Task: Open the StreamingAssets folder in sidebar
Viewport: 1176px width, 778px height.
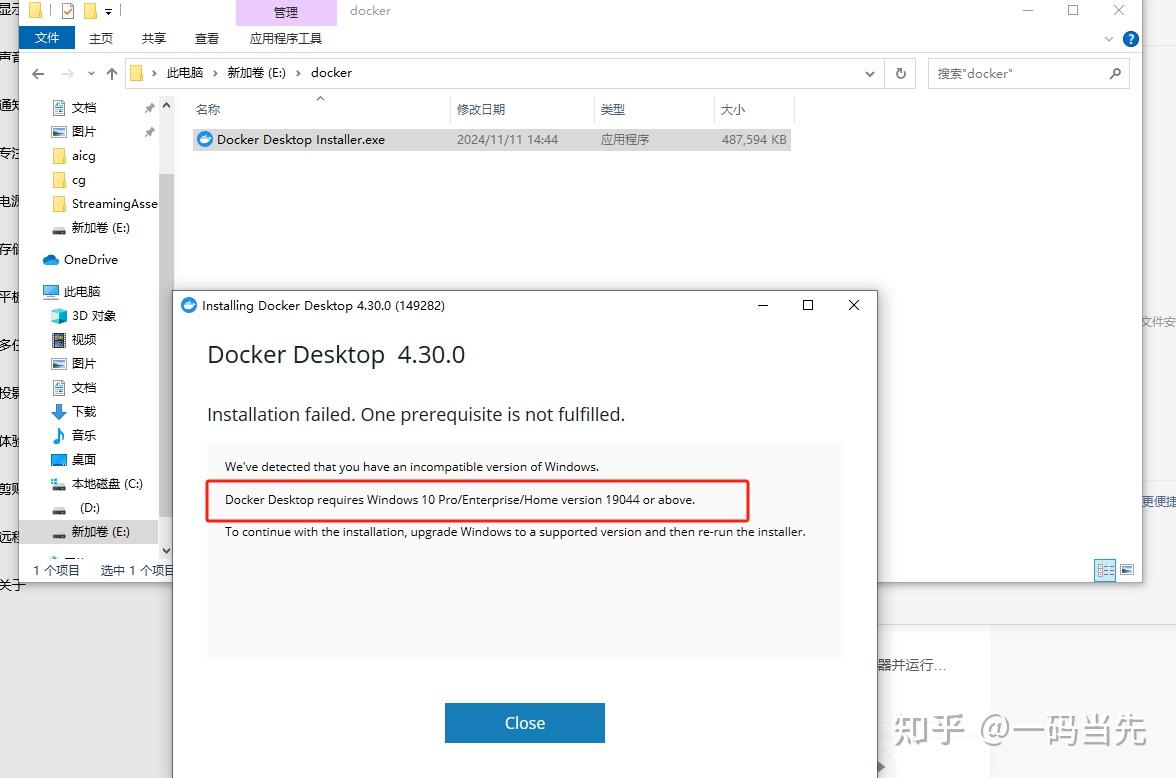Action: pyautogui.click(x=114, y=203)
